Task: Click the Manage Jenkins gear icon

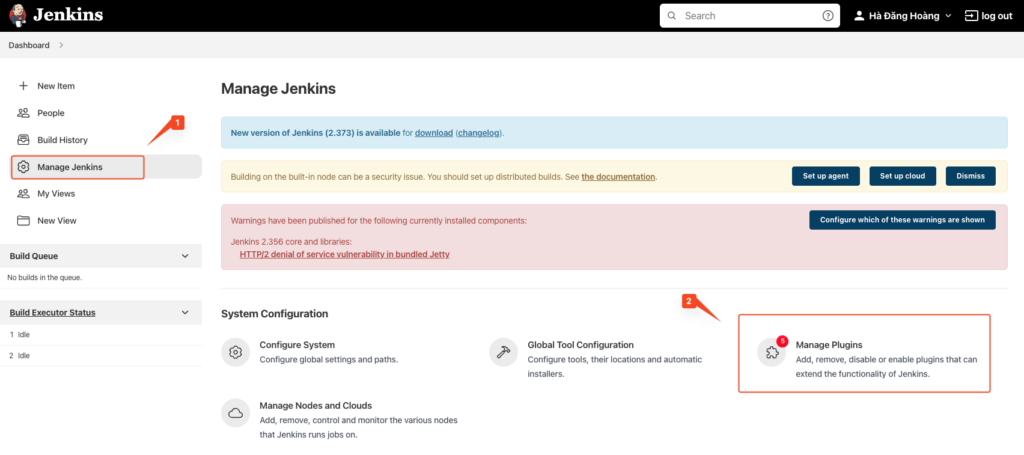Action: pyautogui.click(x=24, y=167)
